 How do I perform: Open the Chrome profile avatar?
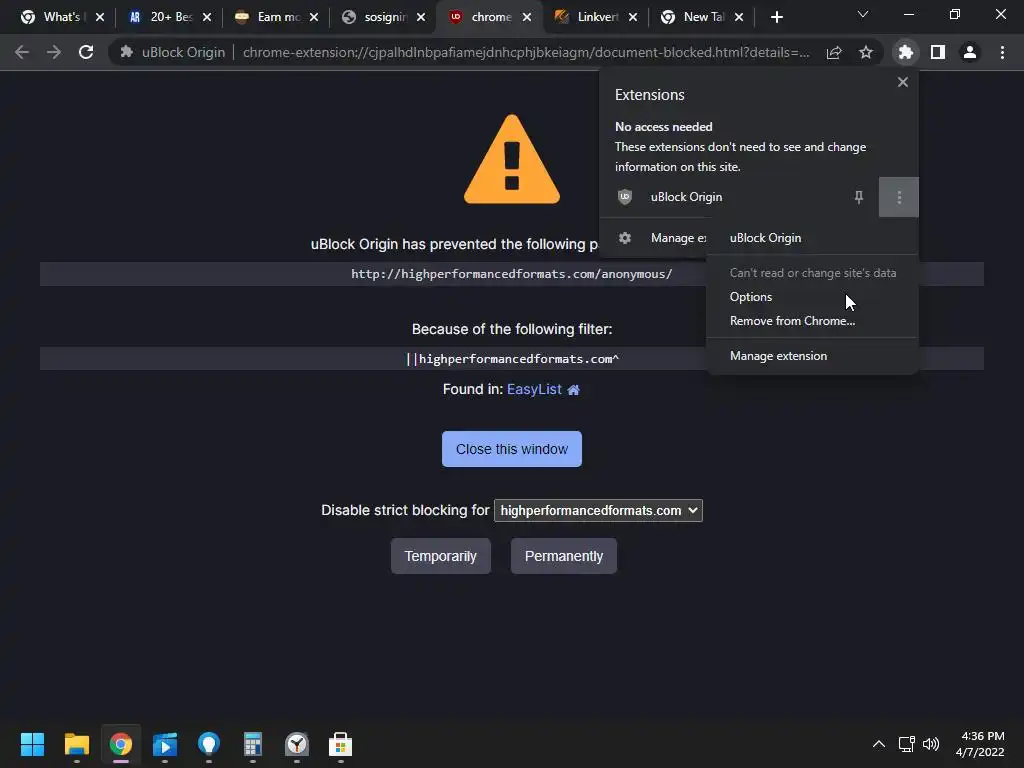970,52
